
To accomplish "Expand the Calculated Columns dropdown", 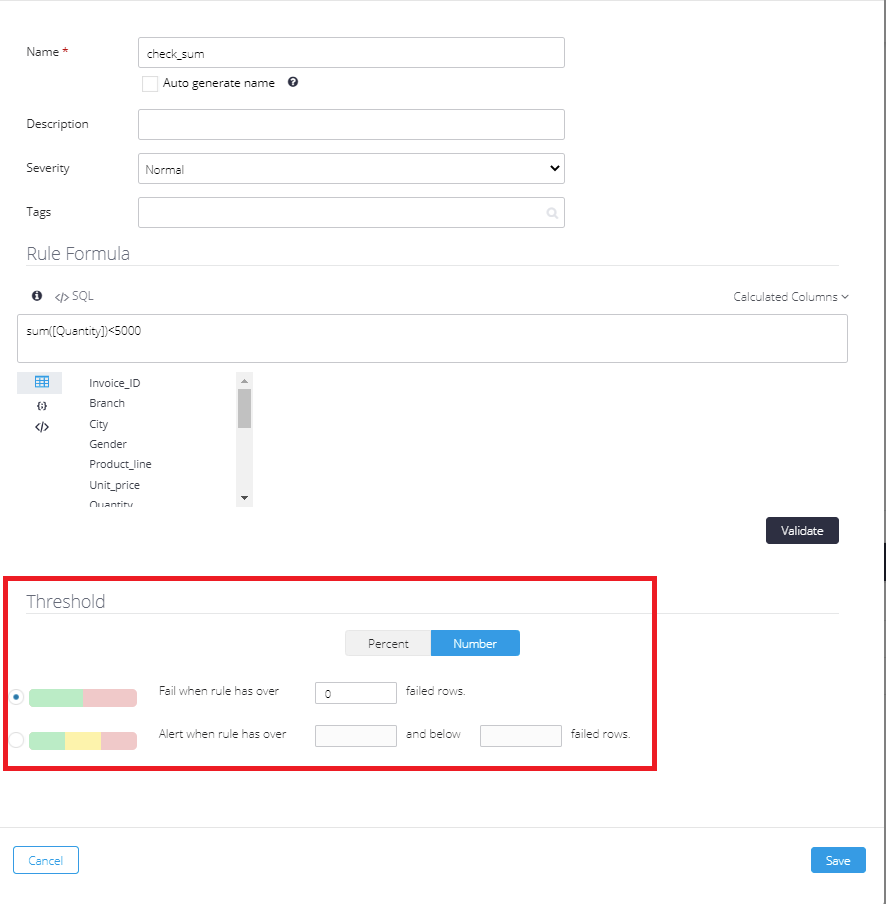I will tap(791, 296).
